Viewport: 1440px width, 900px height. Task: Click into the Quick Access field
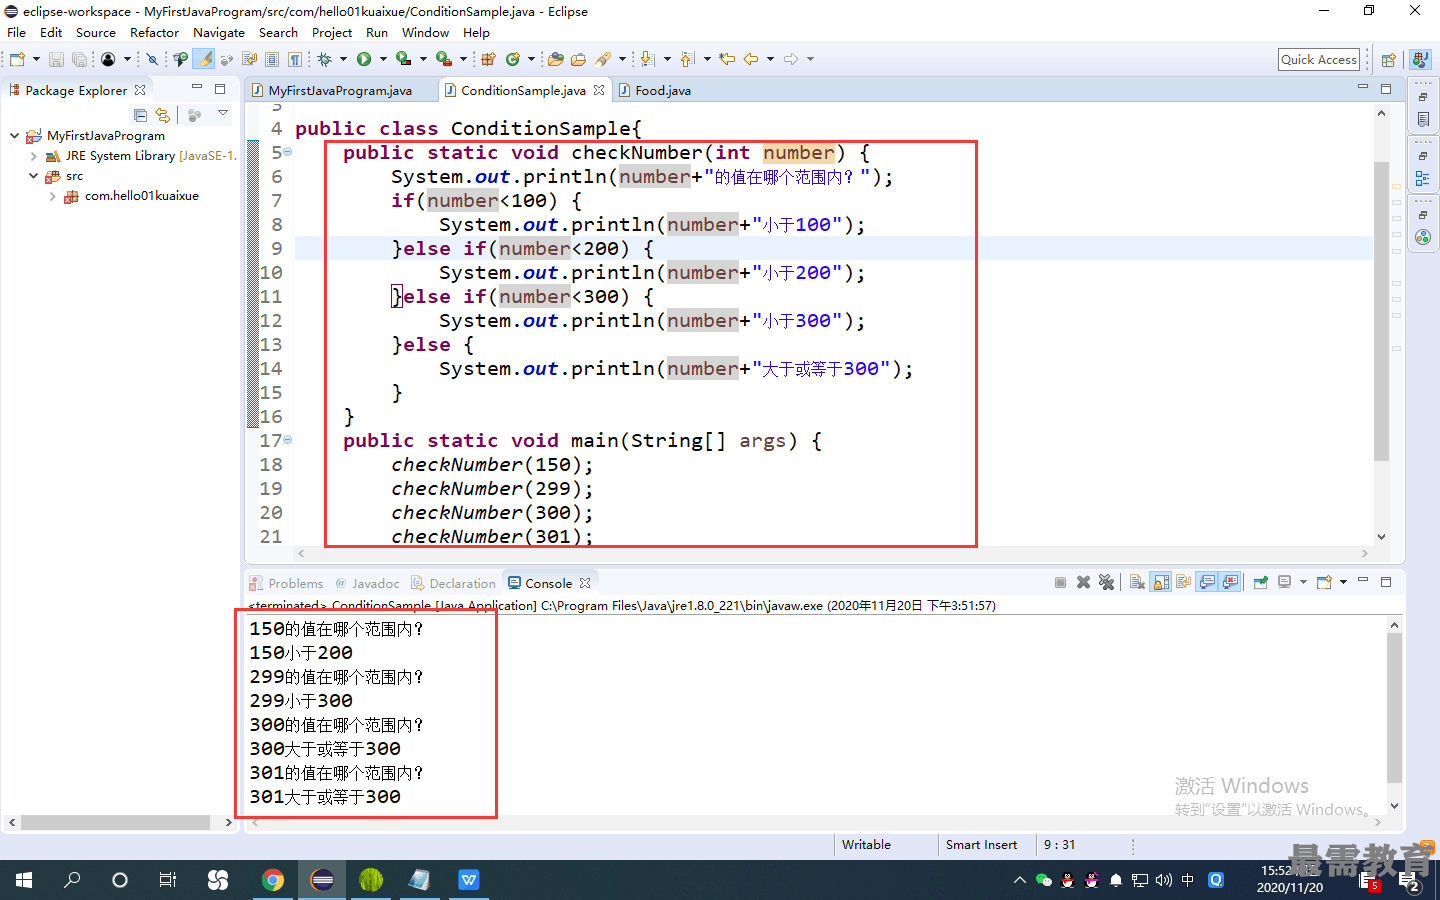tap(1319, 60)
